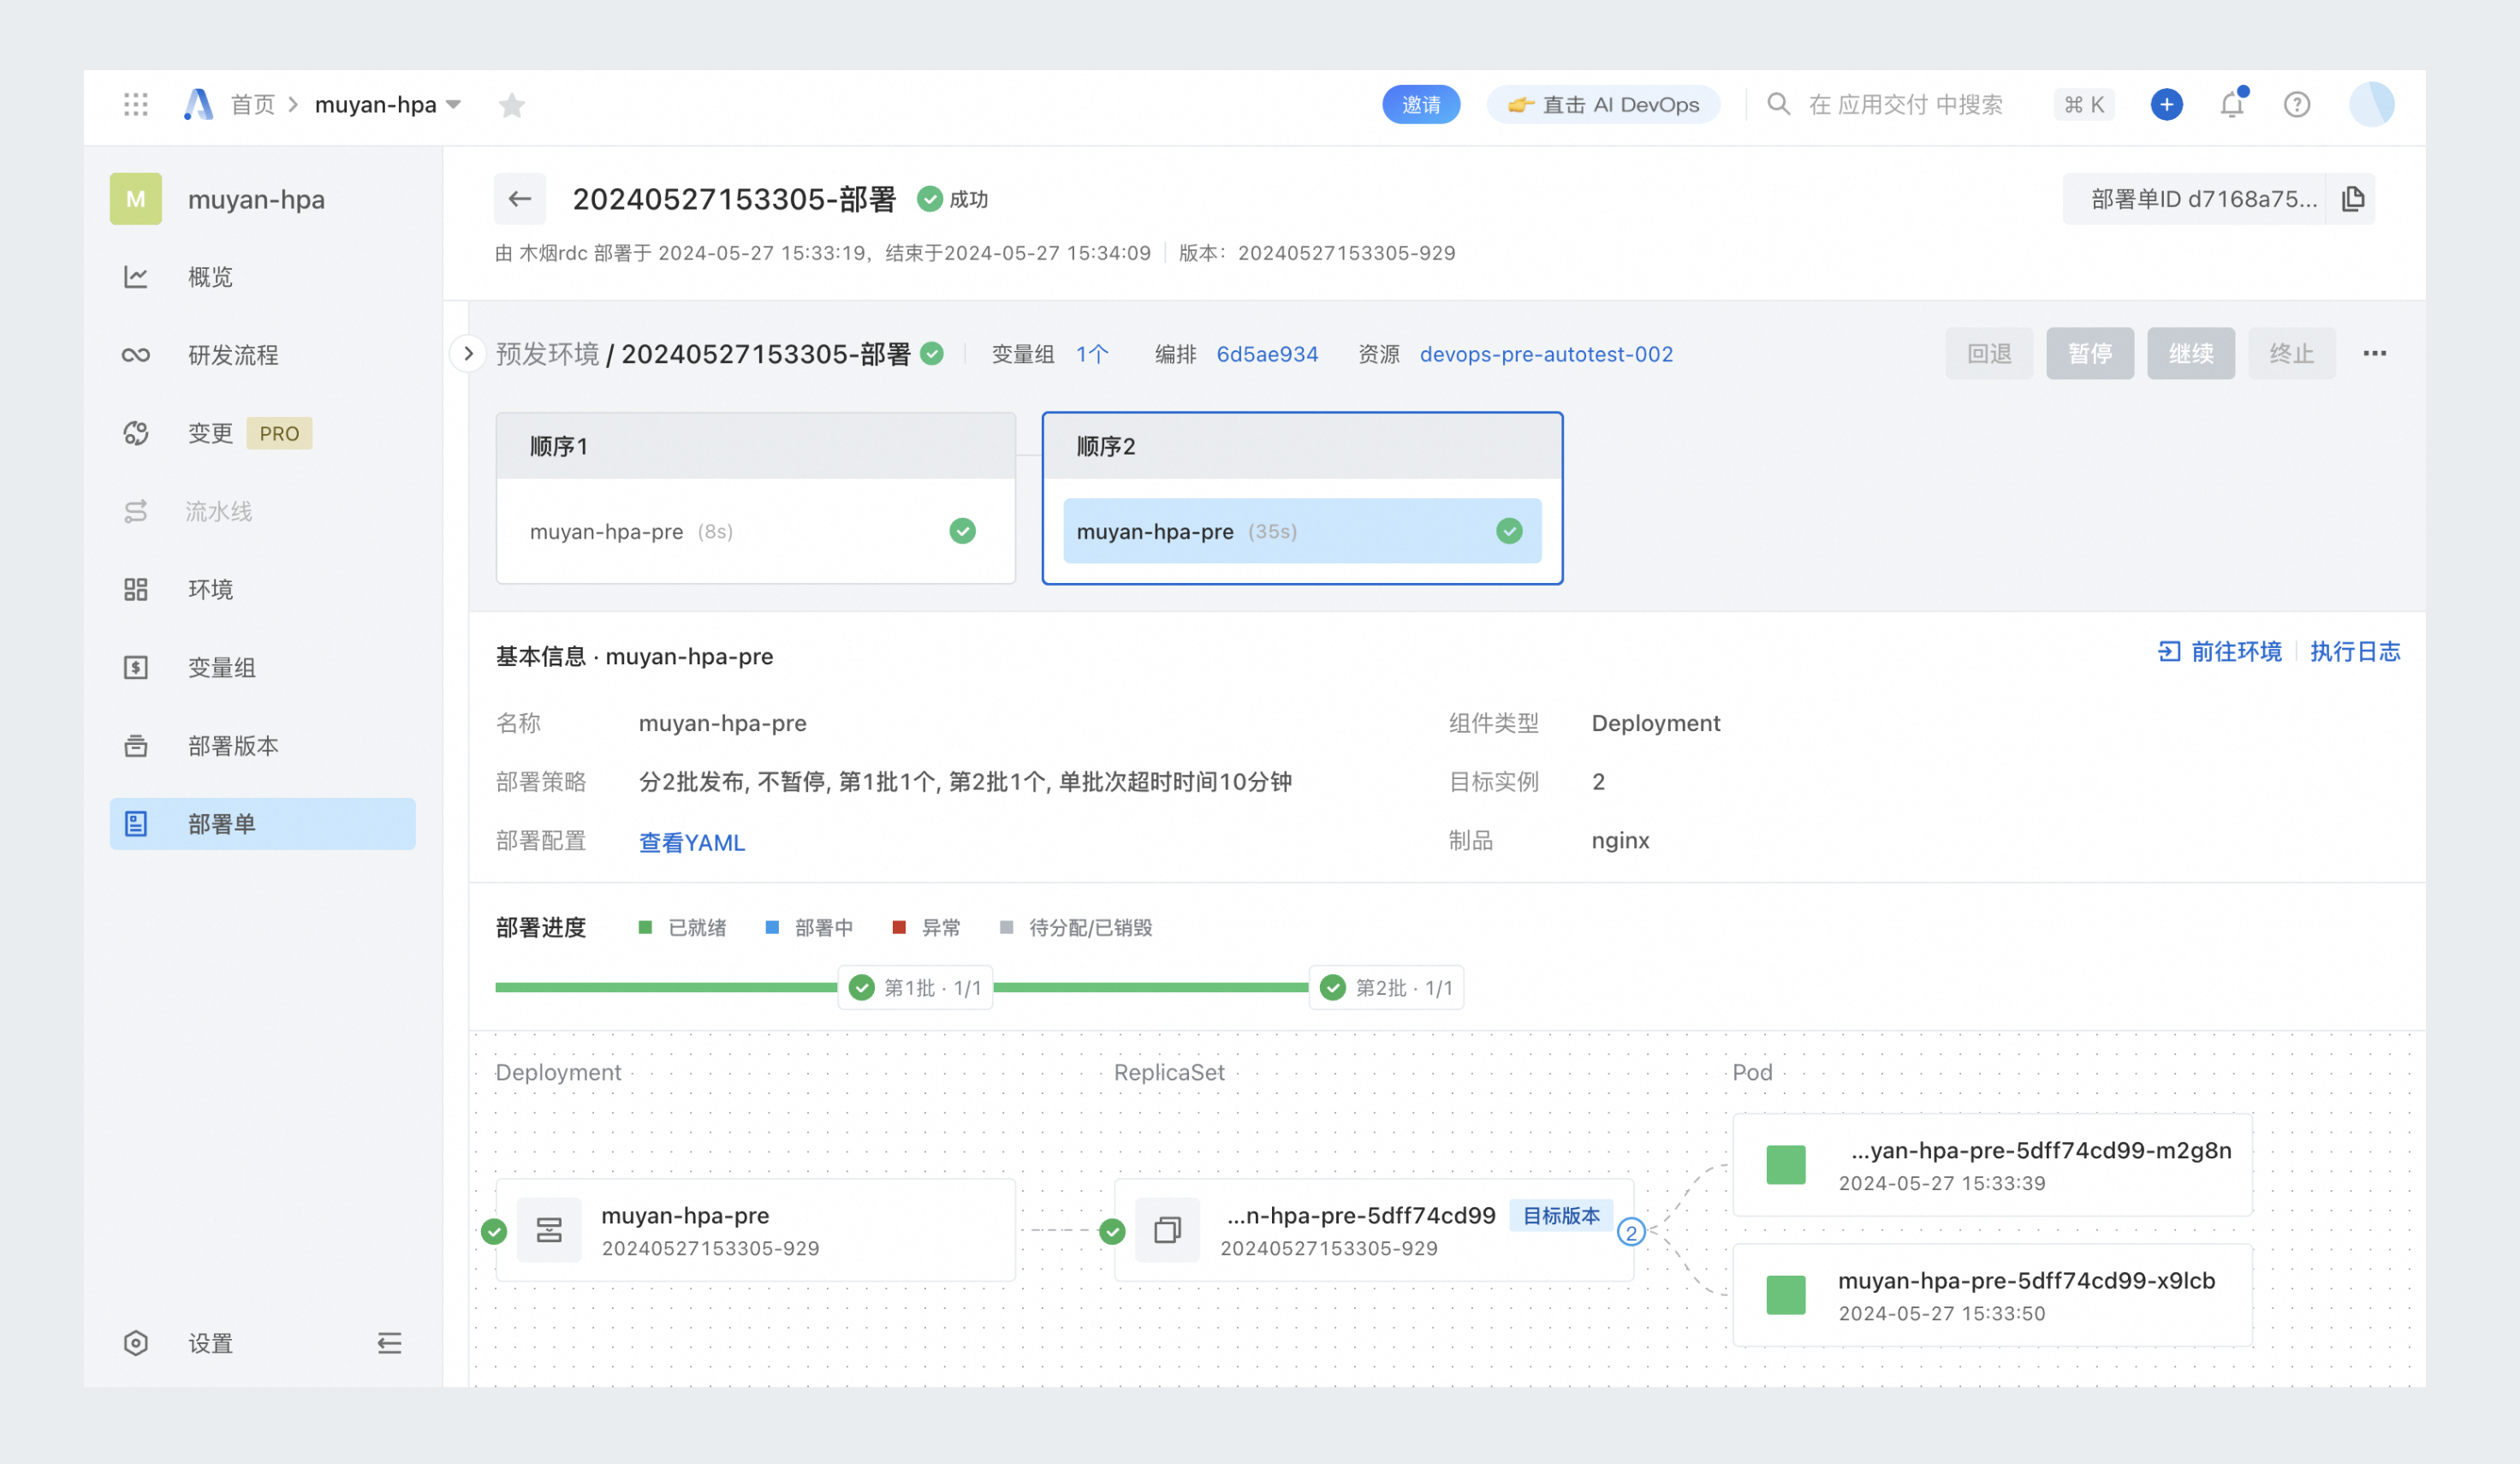Click the ReplicaSet copy-stack icon
Viewport: 2520px width, 1464px height.
[x=1167, y=1231]
